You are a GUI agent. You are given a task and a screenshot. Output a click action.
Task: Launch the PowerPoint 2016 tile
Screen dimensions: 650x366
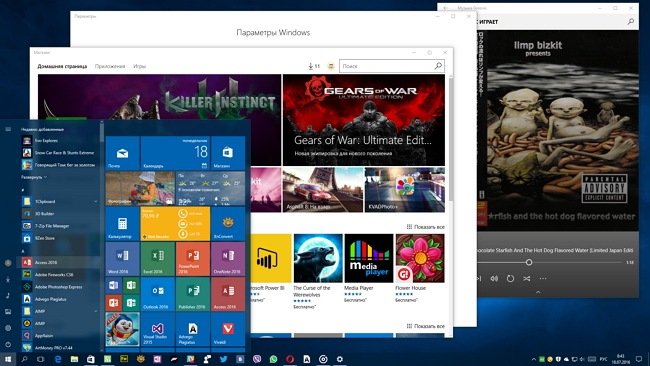point(193,259)
